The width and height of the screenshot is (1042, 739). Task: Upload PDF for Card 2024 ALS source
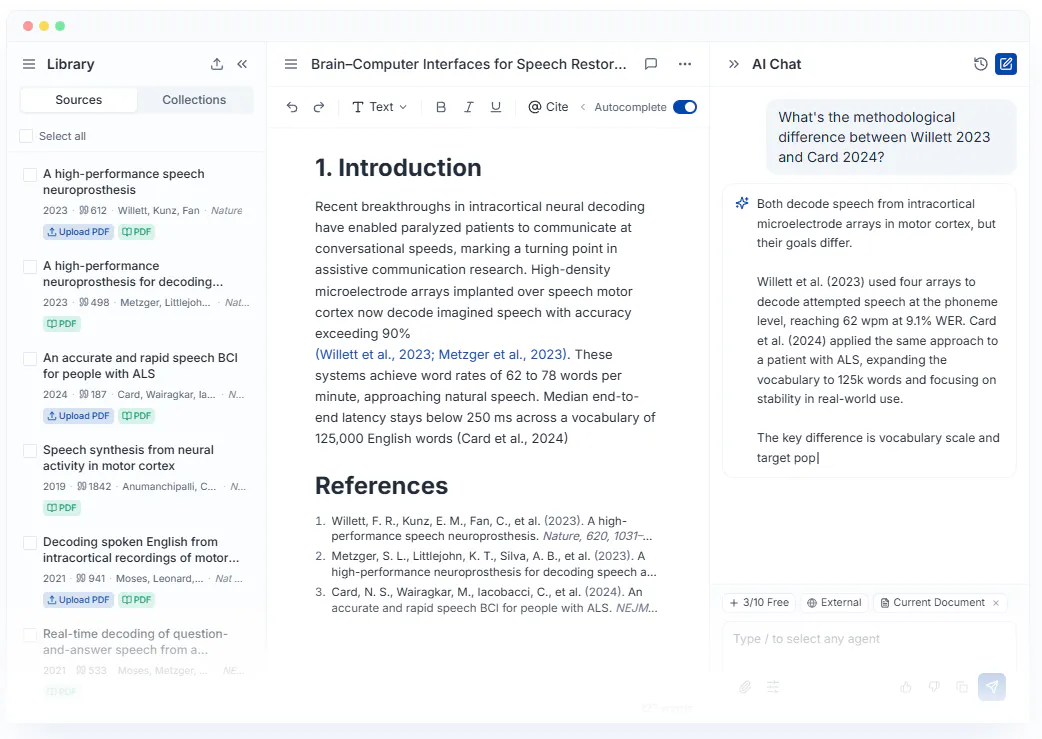click(x=78, y=416)
